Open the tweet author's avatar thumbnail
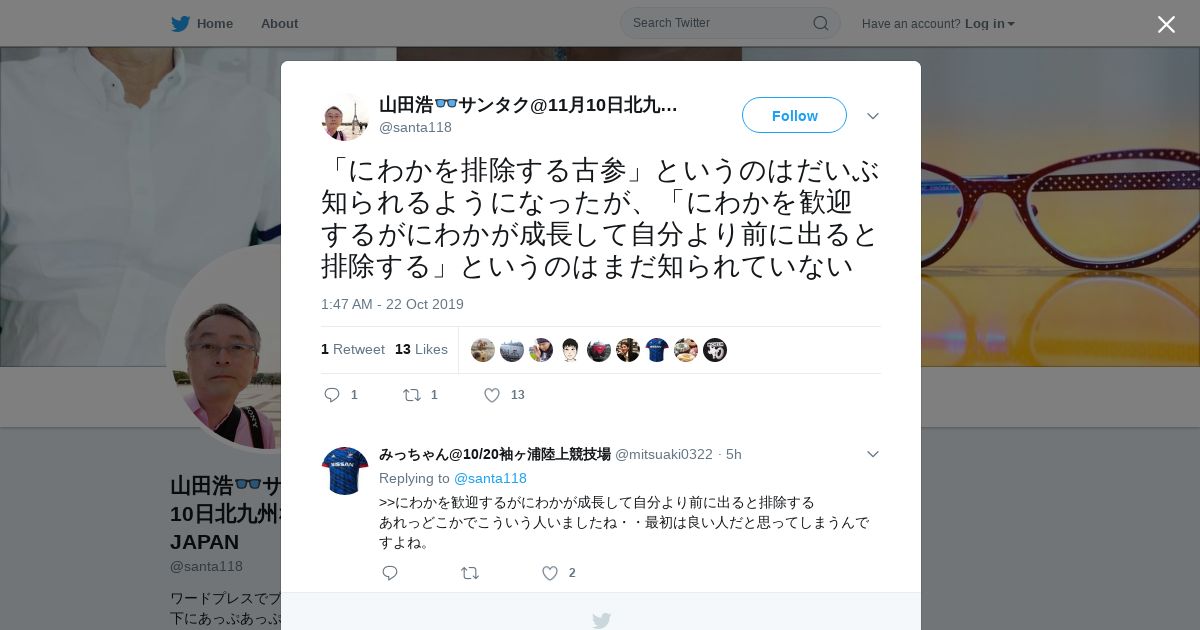This screenshot has height=630, width=1200. tap(345, 117)
